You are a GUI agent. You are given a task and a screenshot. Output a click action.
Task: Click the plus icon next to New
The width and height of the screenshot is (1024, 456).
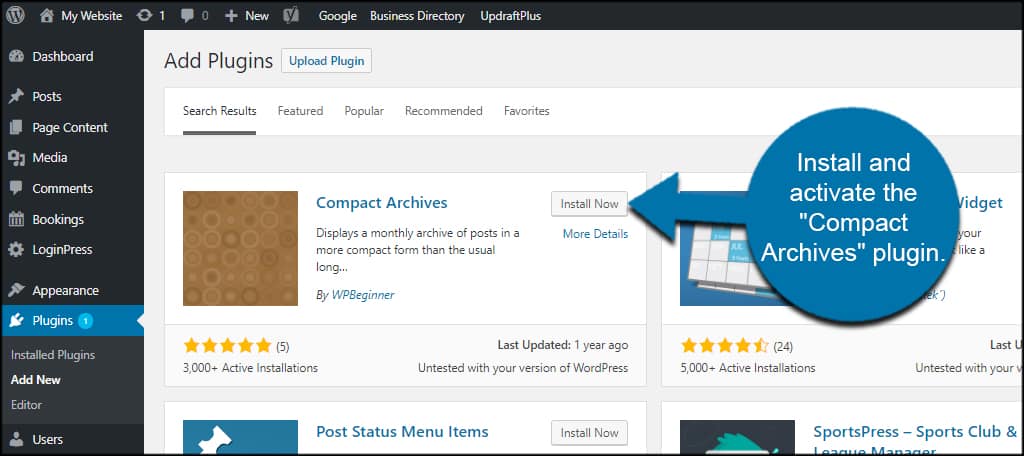[231, 16]
